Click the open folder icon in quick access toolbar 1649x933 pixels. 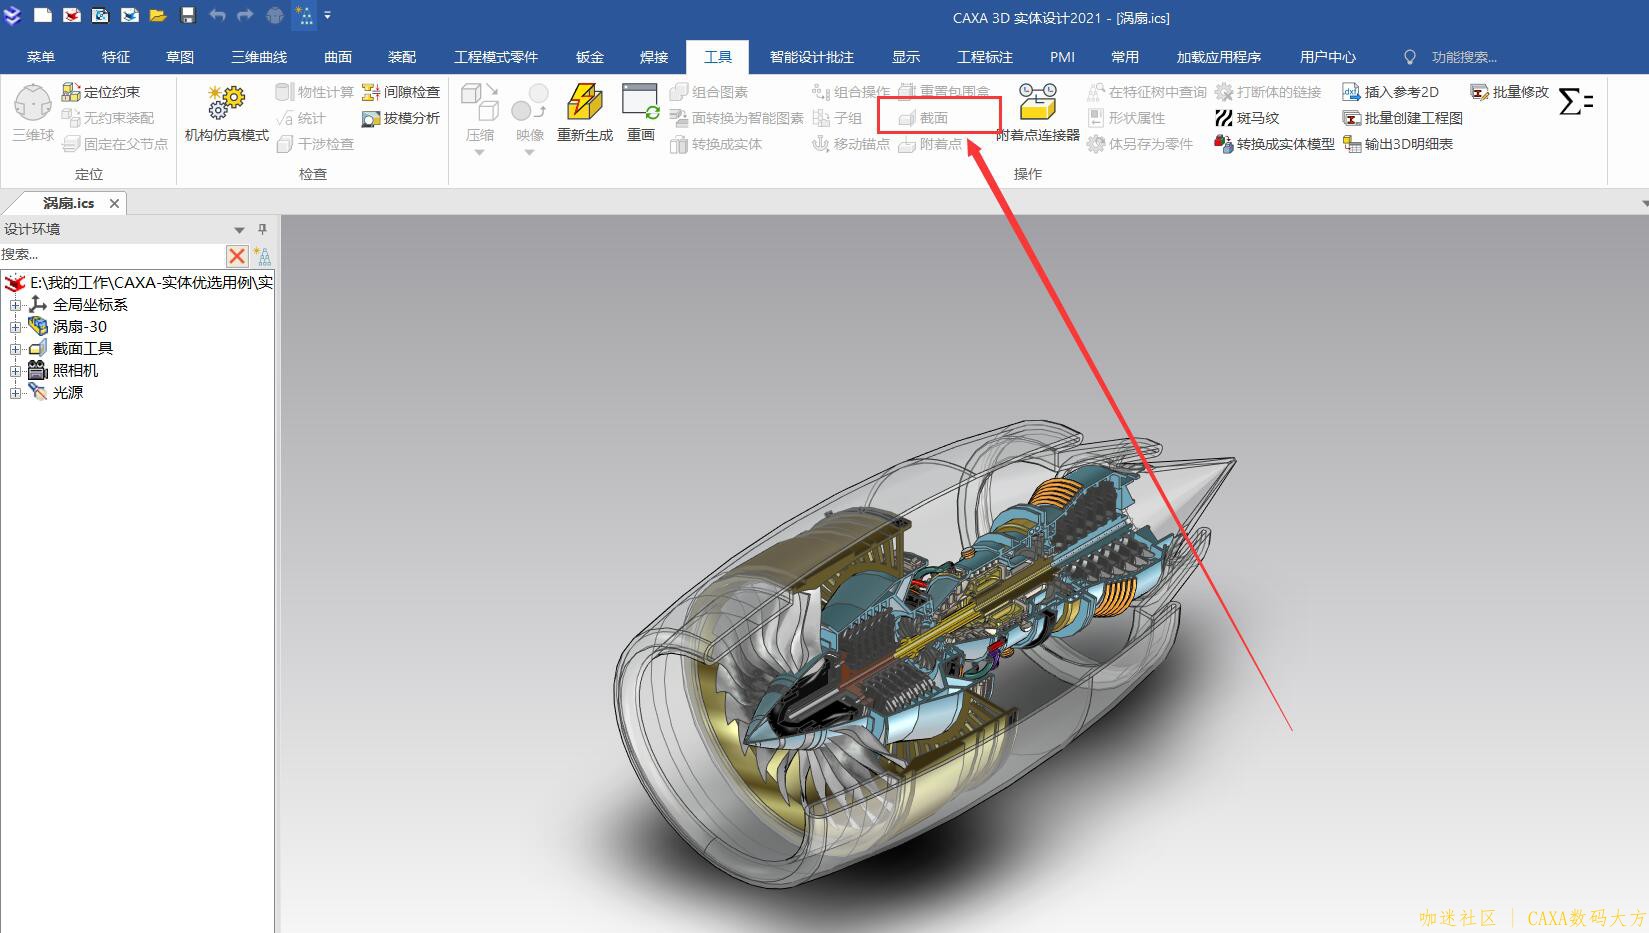(158, 15)
